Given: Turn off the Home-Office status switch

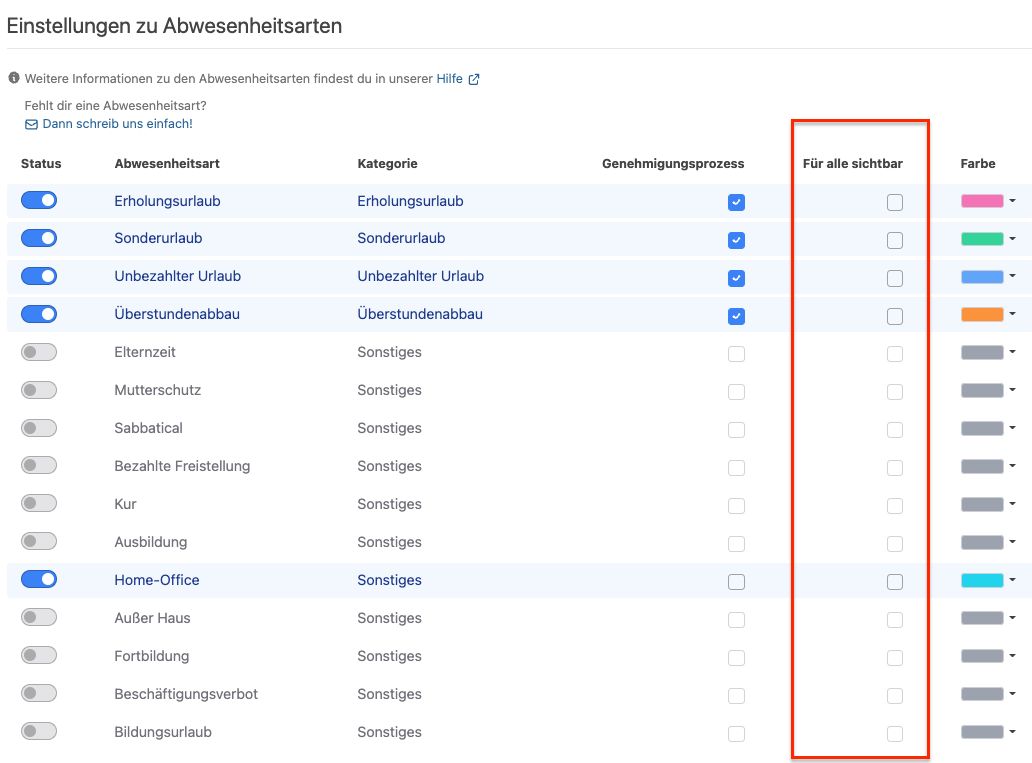Looking at the screenshot, I should click(38, 579).
